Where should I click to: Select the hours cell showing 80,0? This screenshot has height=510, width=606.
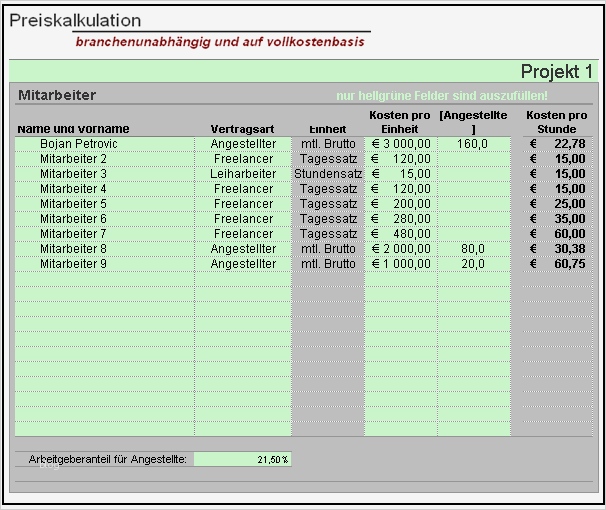(474, 249)
